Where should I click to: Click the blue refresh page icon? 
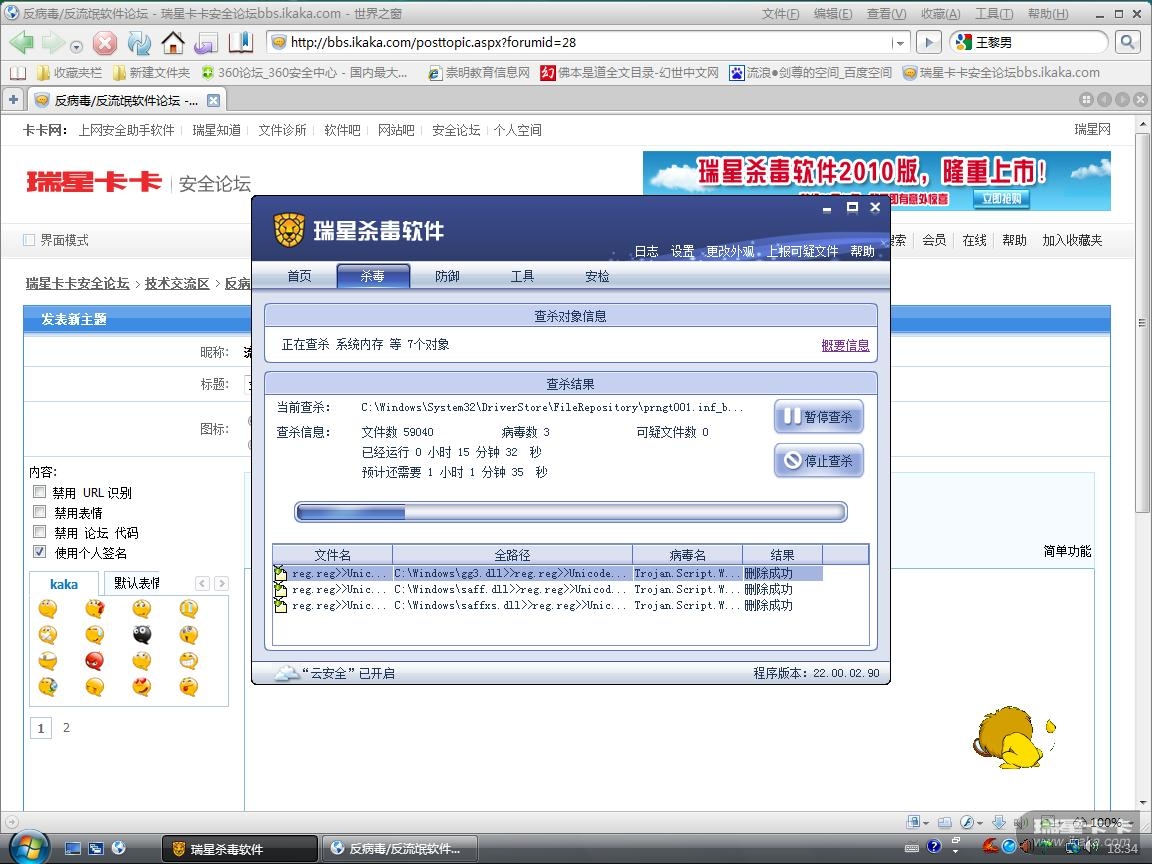pyautogui.click(x=139, y=43)
